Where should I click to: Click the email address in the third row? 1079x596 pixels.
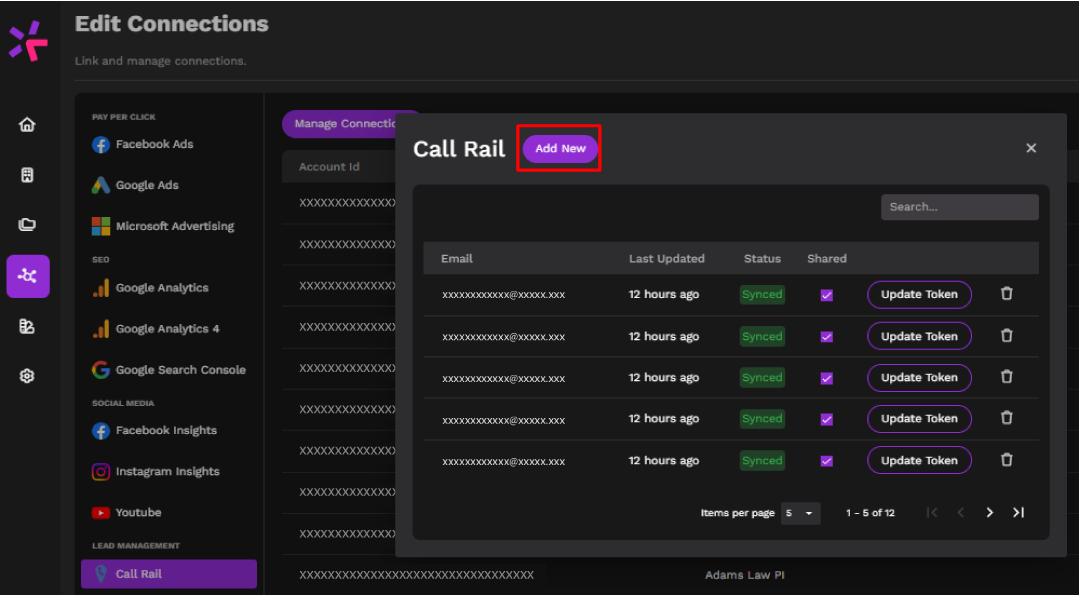(x=504, y=379)
